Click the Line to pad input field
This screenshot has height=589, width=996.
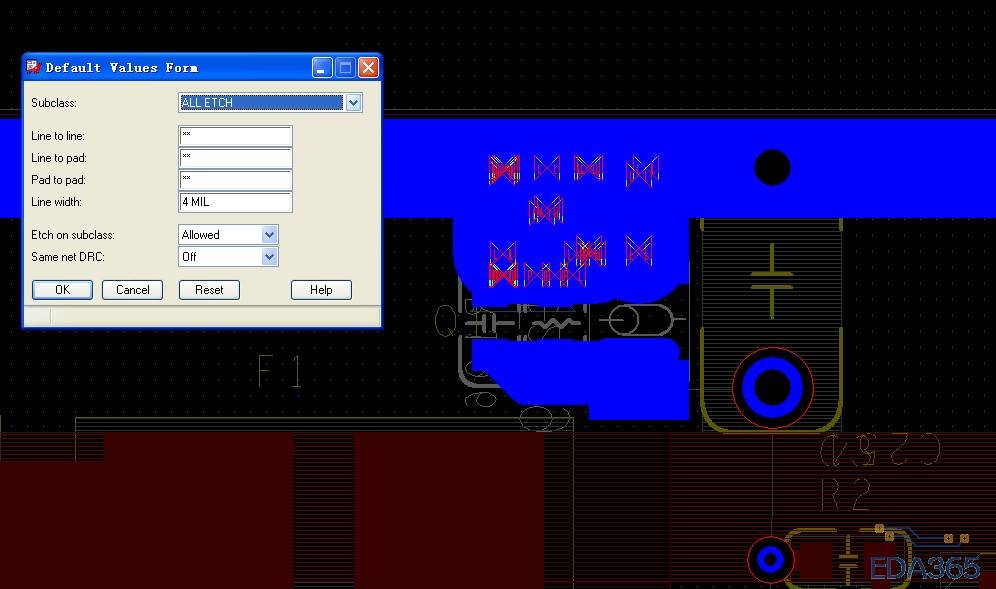pyautogui.click(x=235, y=158)
